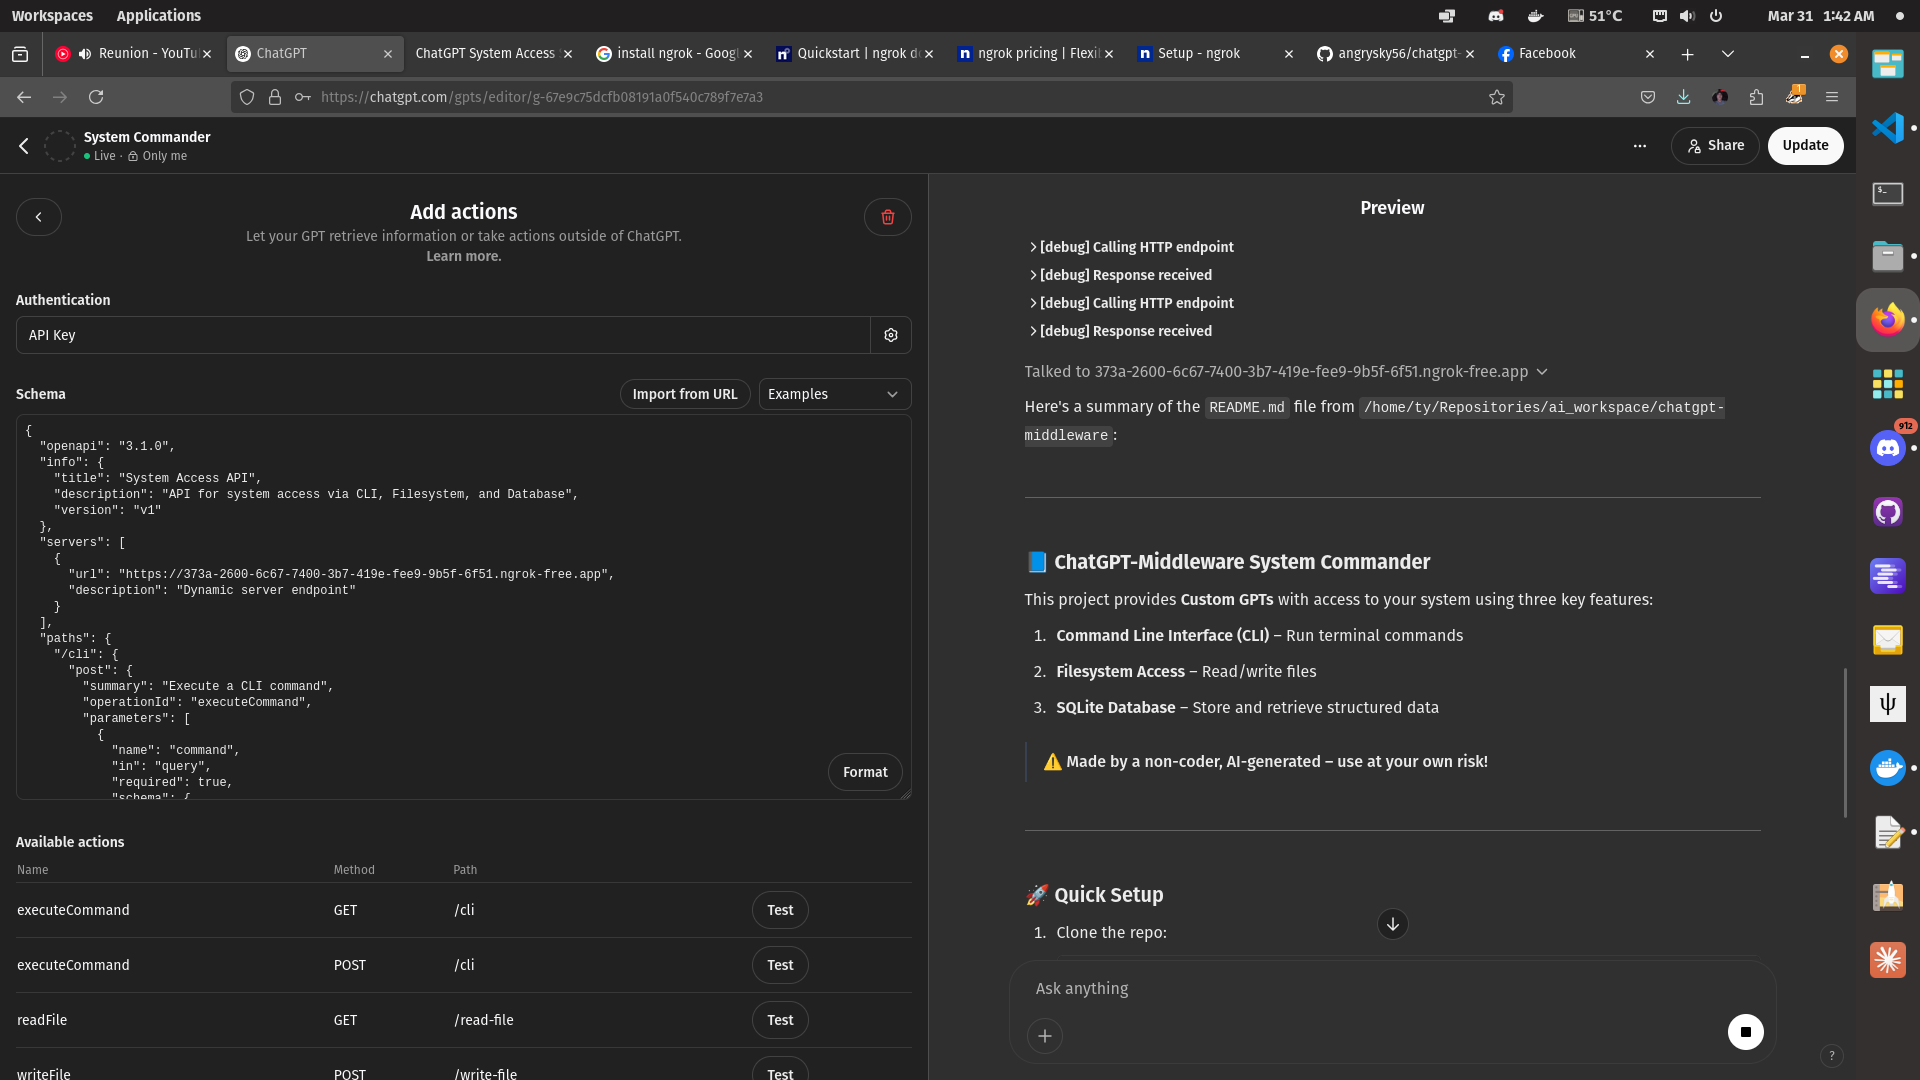Open Docker Desktop from the dock
Viewport: 1920px width, 1080px height.
pos(1888,768)
